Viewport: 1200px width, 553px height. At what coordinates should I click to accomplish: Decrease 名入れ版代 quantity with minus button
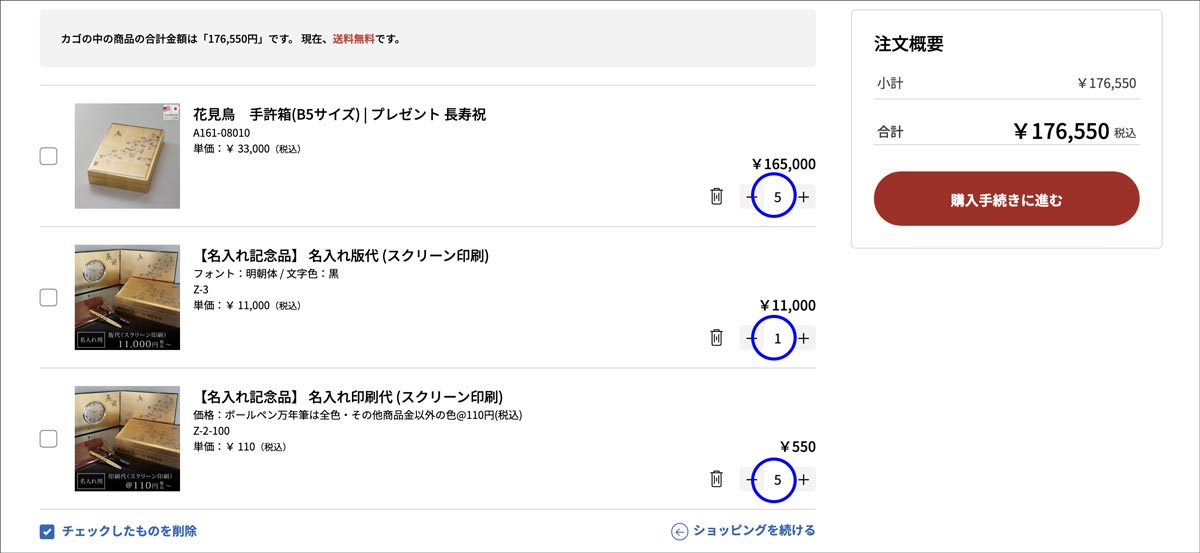pyautogui.click(x=751, y=338)
